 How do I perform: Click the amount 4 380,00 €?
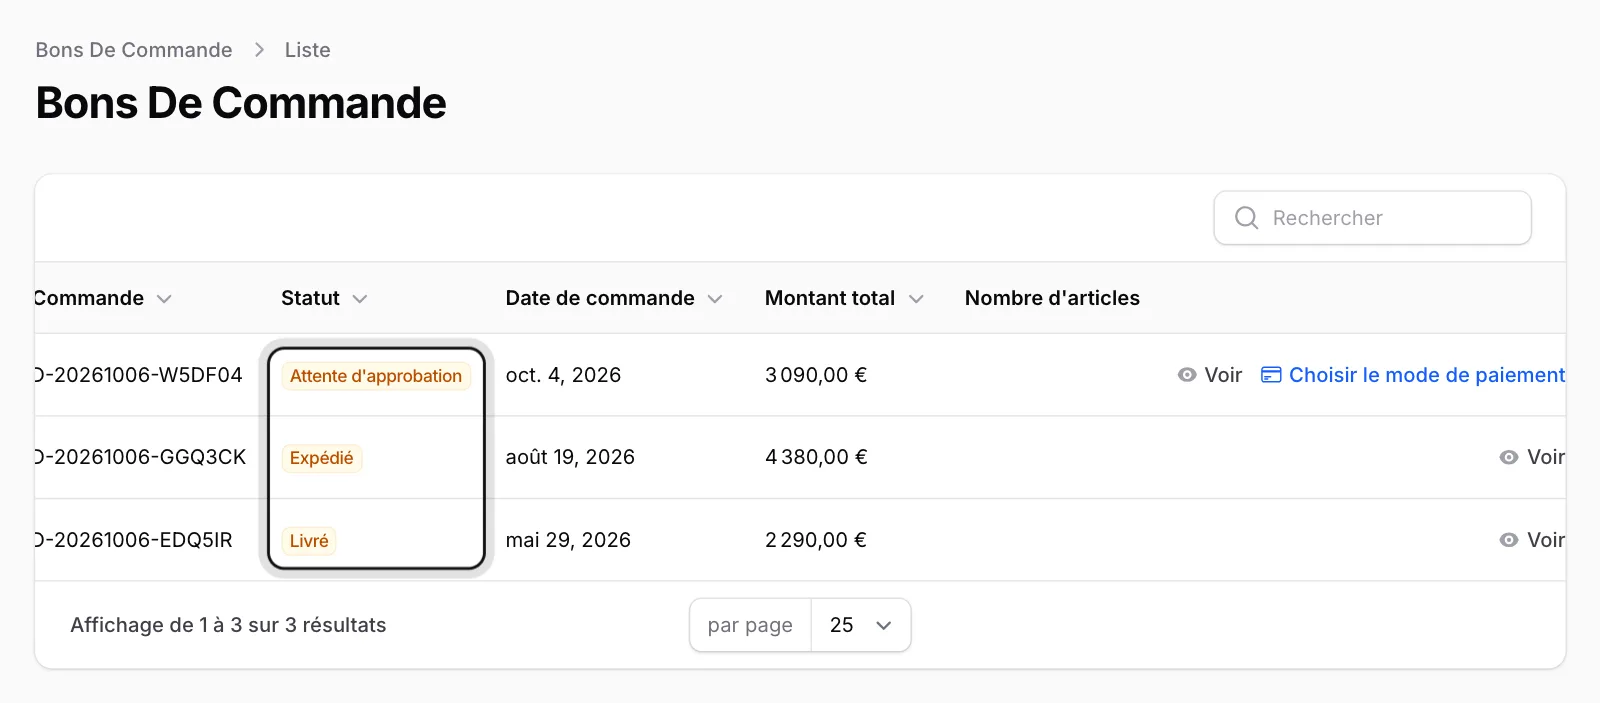tap(816, 457)
